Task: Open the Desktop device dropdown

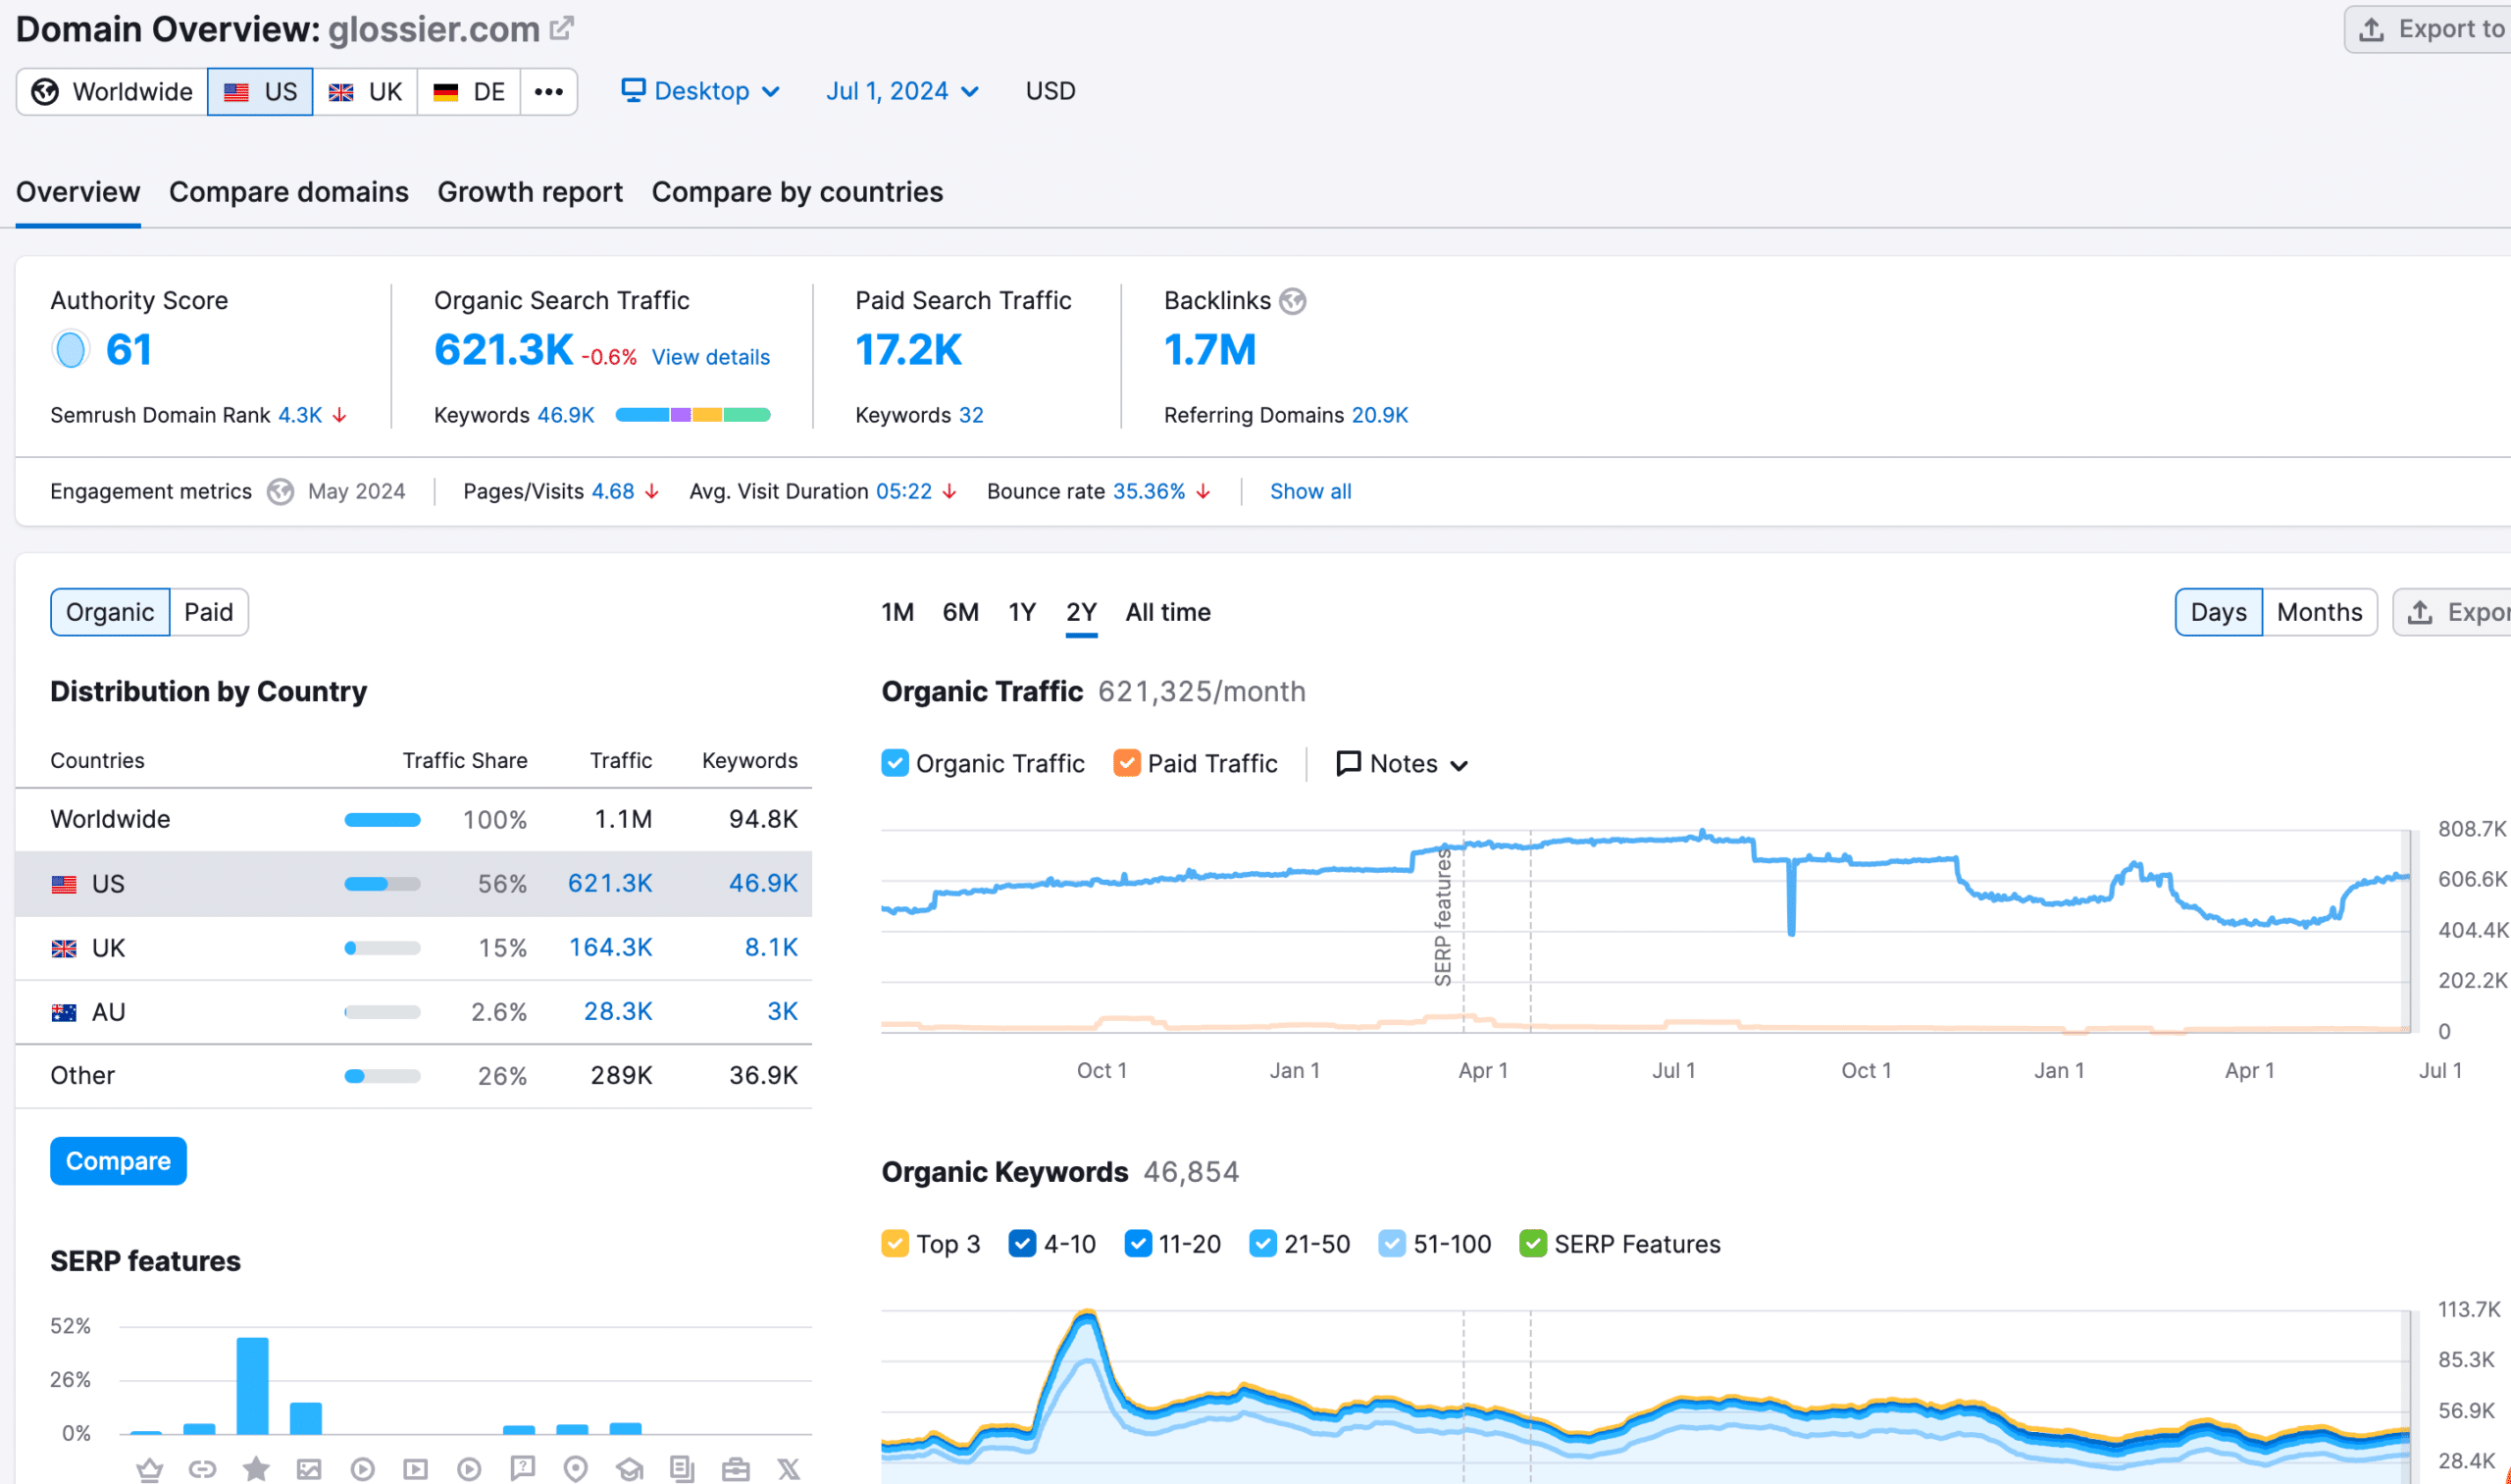Action: point(701,91)
